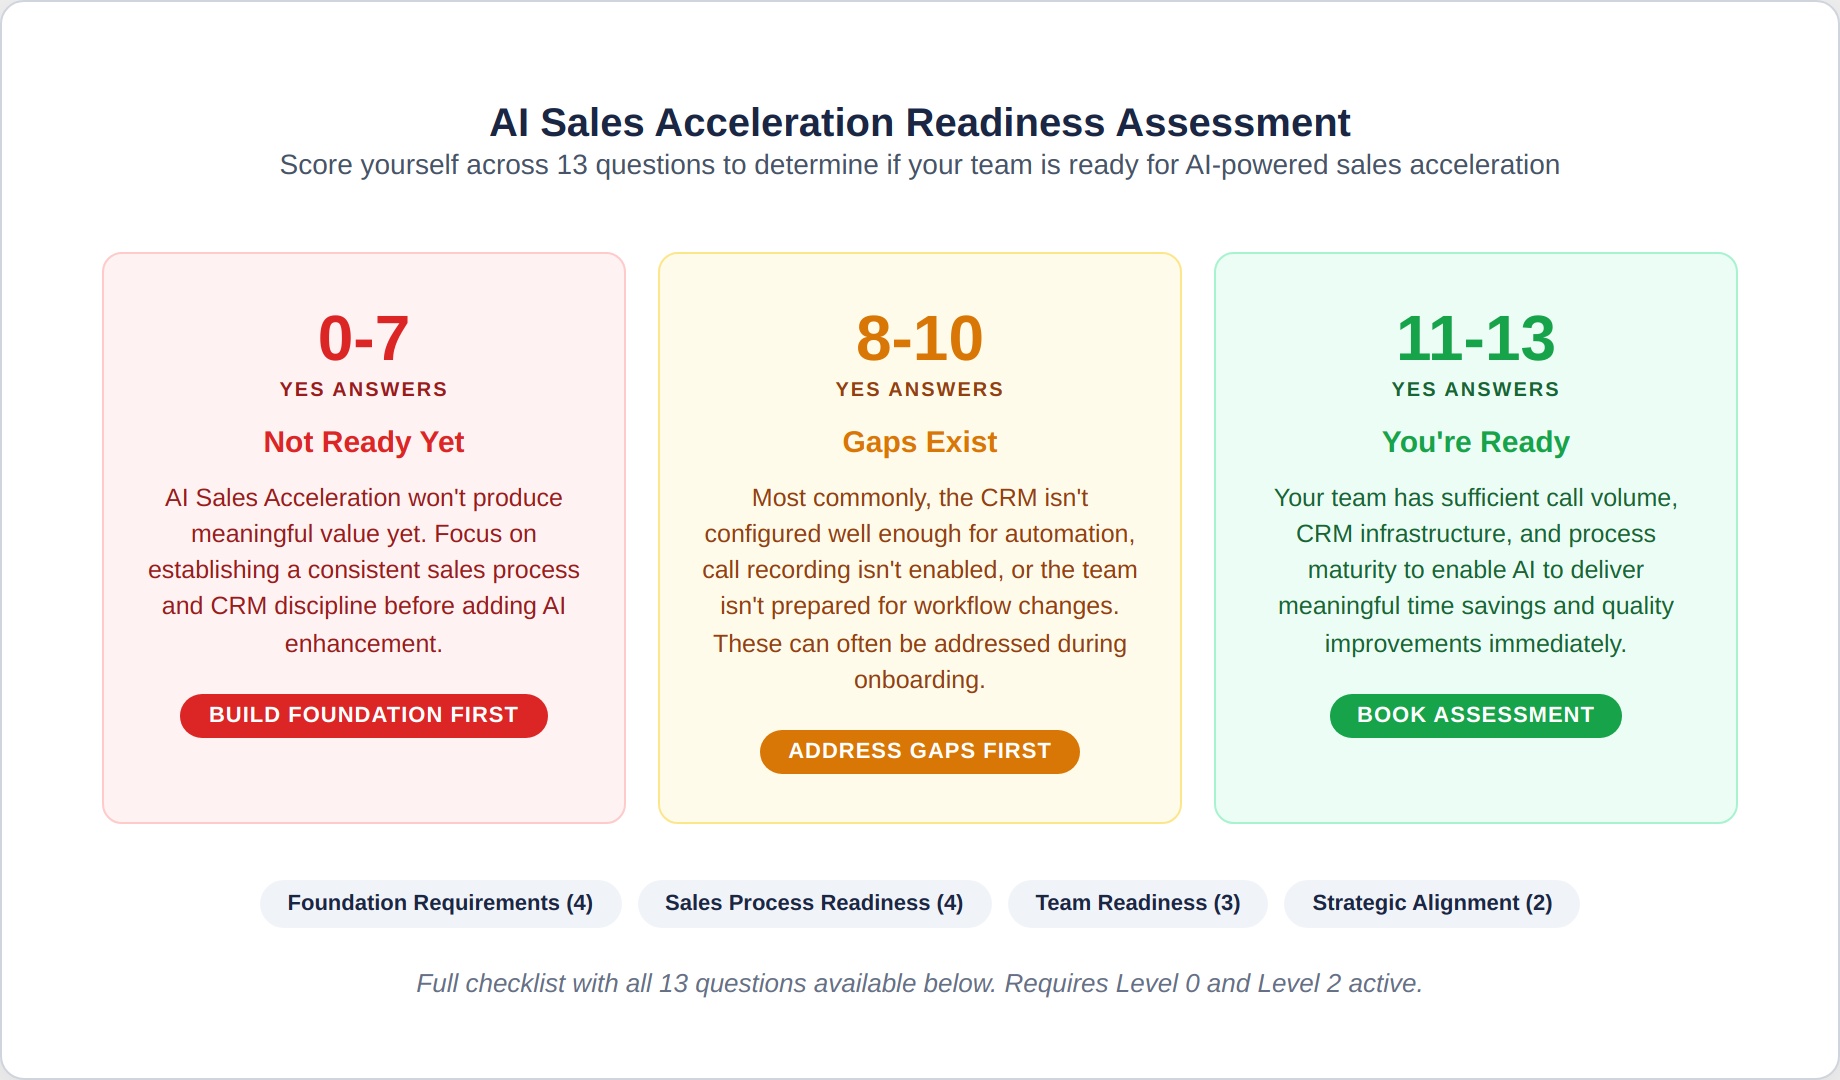Click the yellow card's CRM description paragraph
The image size is (1840, 1080).
(x=919, y=588)
